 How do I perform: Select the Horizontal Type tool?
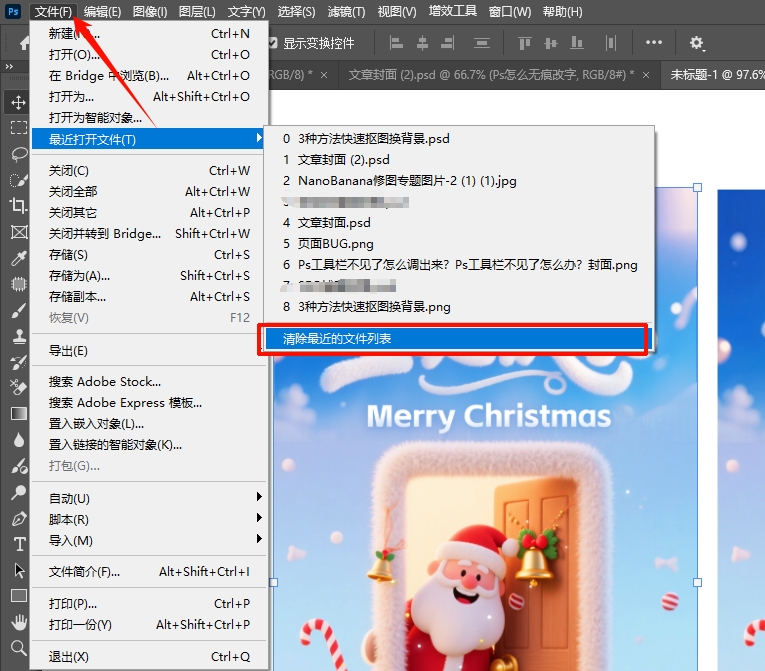[18, 544]
